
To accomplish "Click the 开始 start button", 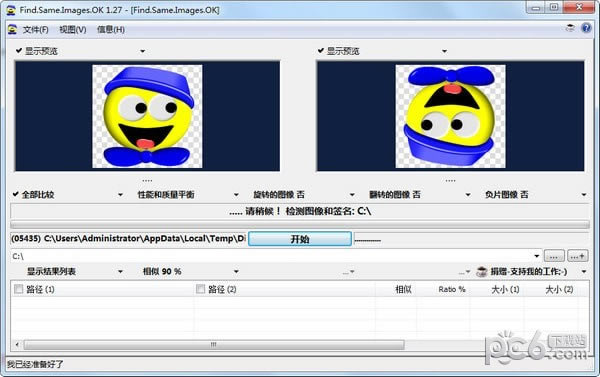I will pos(300,239).
